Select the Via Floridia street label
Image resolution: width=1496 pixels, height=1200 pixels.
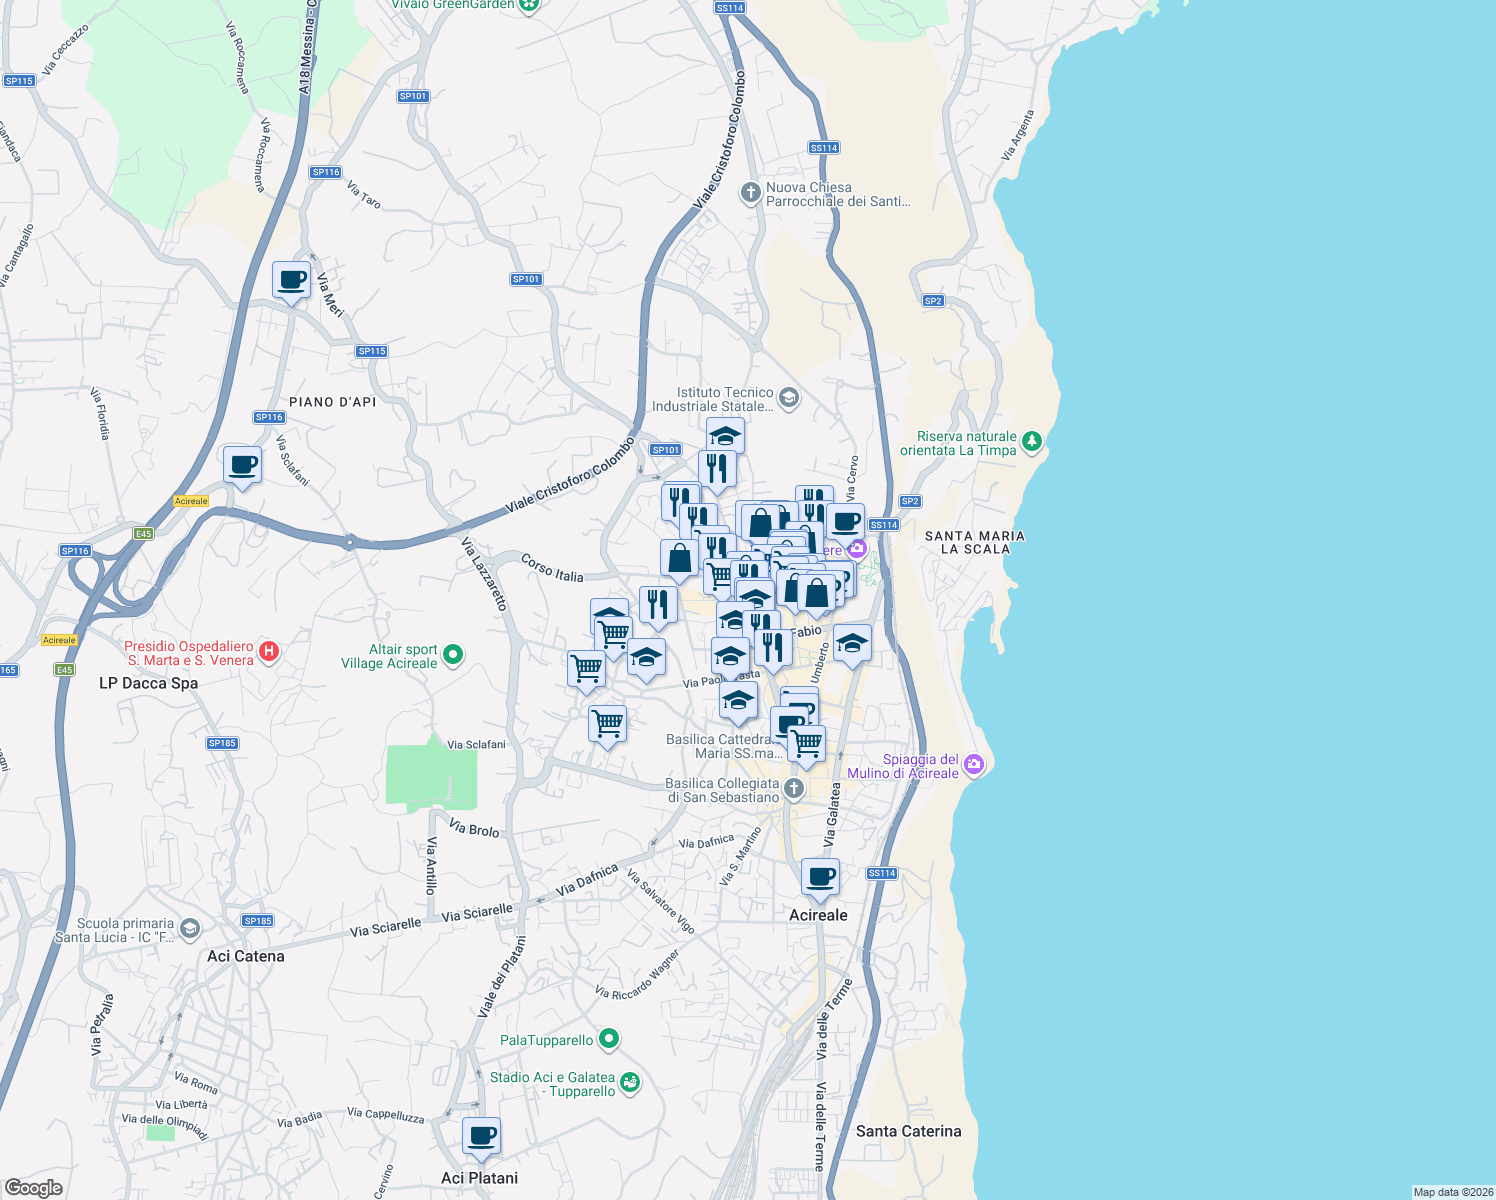click(100, 414)
